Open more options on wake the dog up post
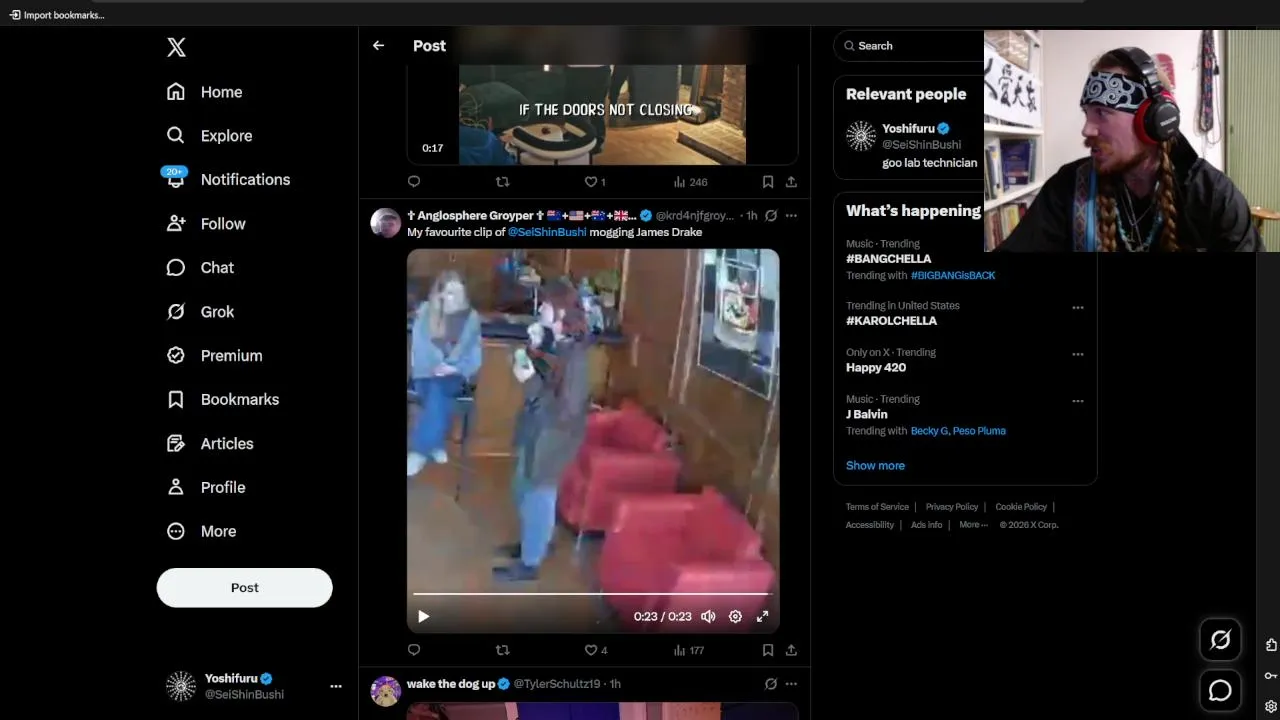The width and height of the screenshot is (1280, 720). pyautogui.click(x=791, y=684)
